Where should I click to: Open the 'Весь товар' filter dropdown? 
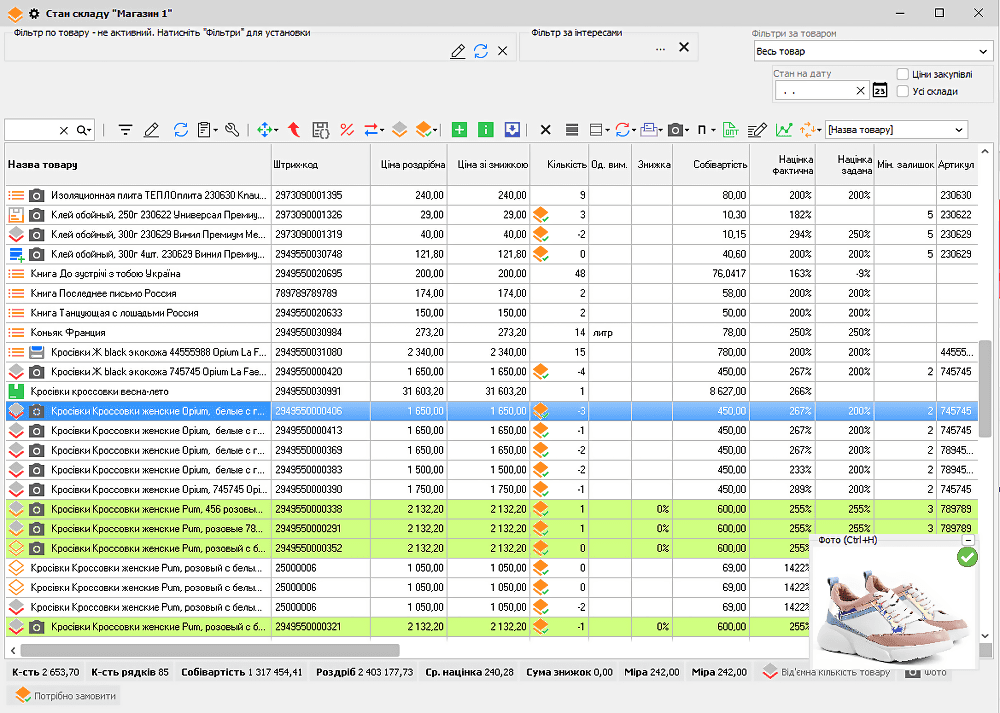[984, 51]
